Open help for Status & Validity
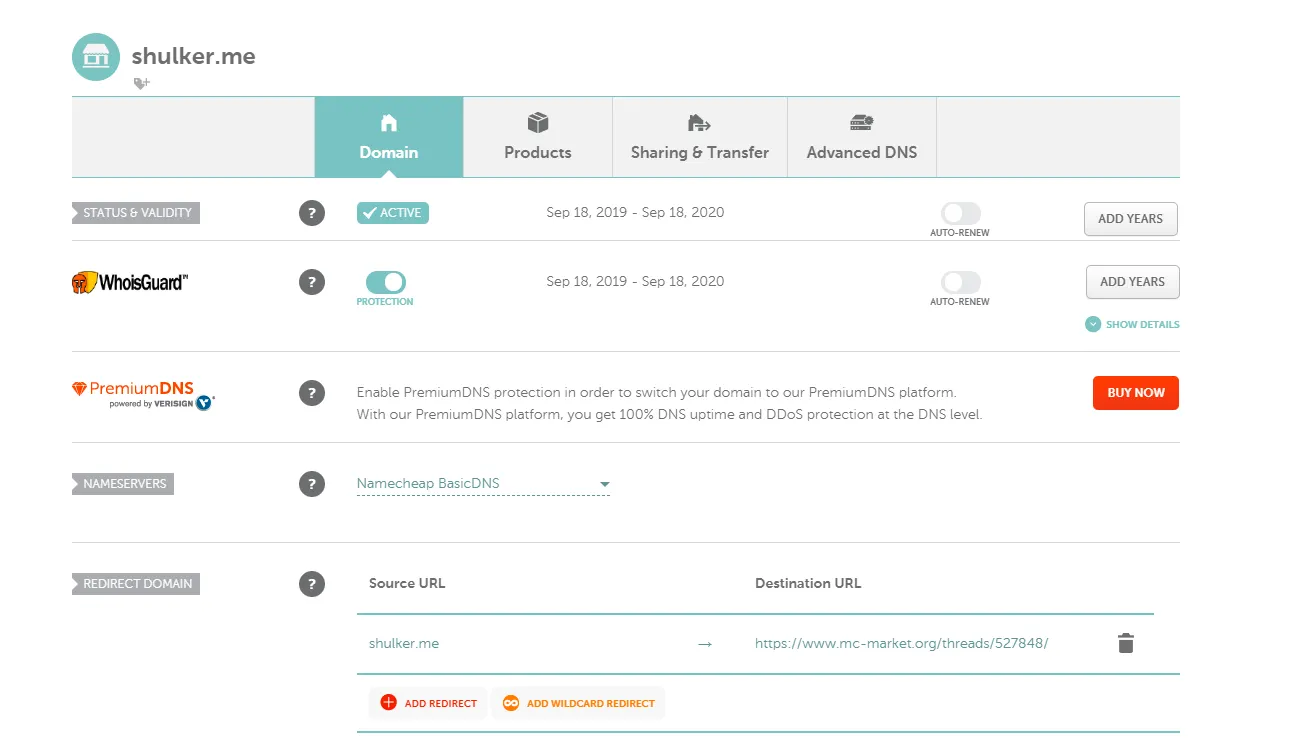Viewport: 1296px width, 741px height. [x=312, y=213]
